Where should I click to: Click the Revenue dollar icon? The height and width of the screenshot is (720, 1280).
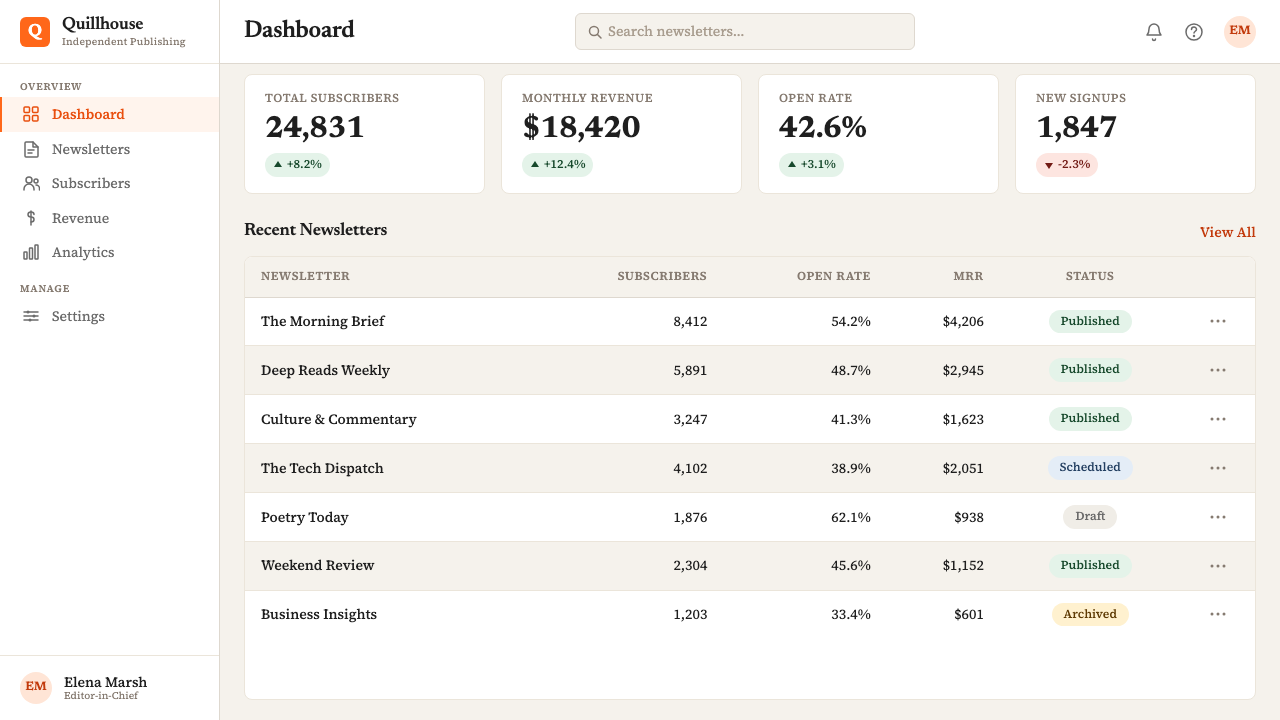[x=31, y=218]
